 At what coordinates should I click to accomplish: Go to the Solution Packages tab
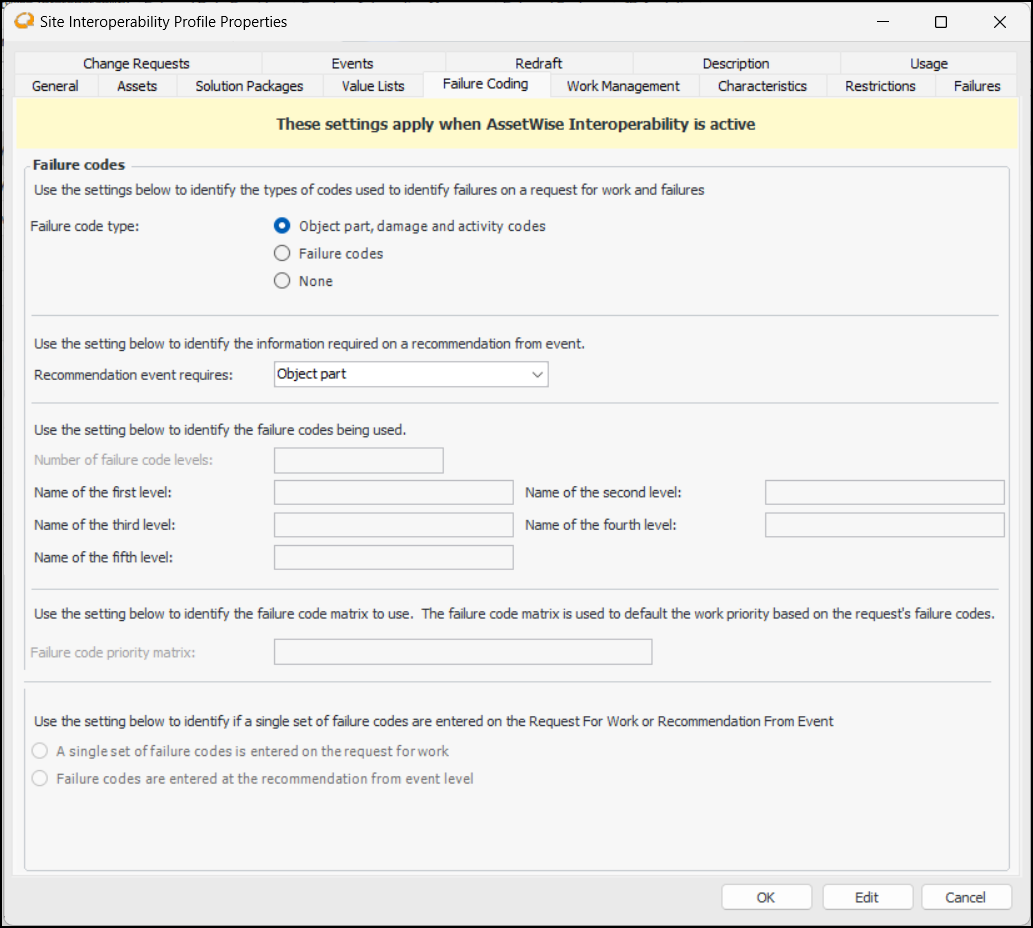[249, 86]
